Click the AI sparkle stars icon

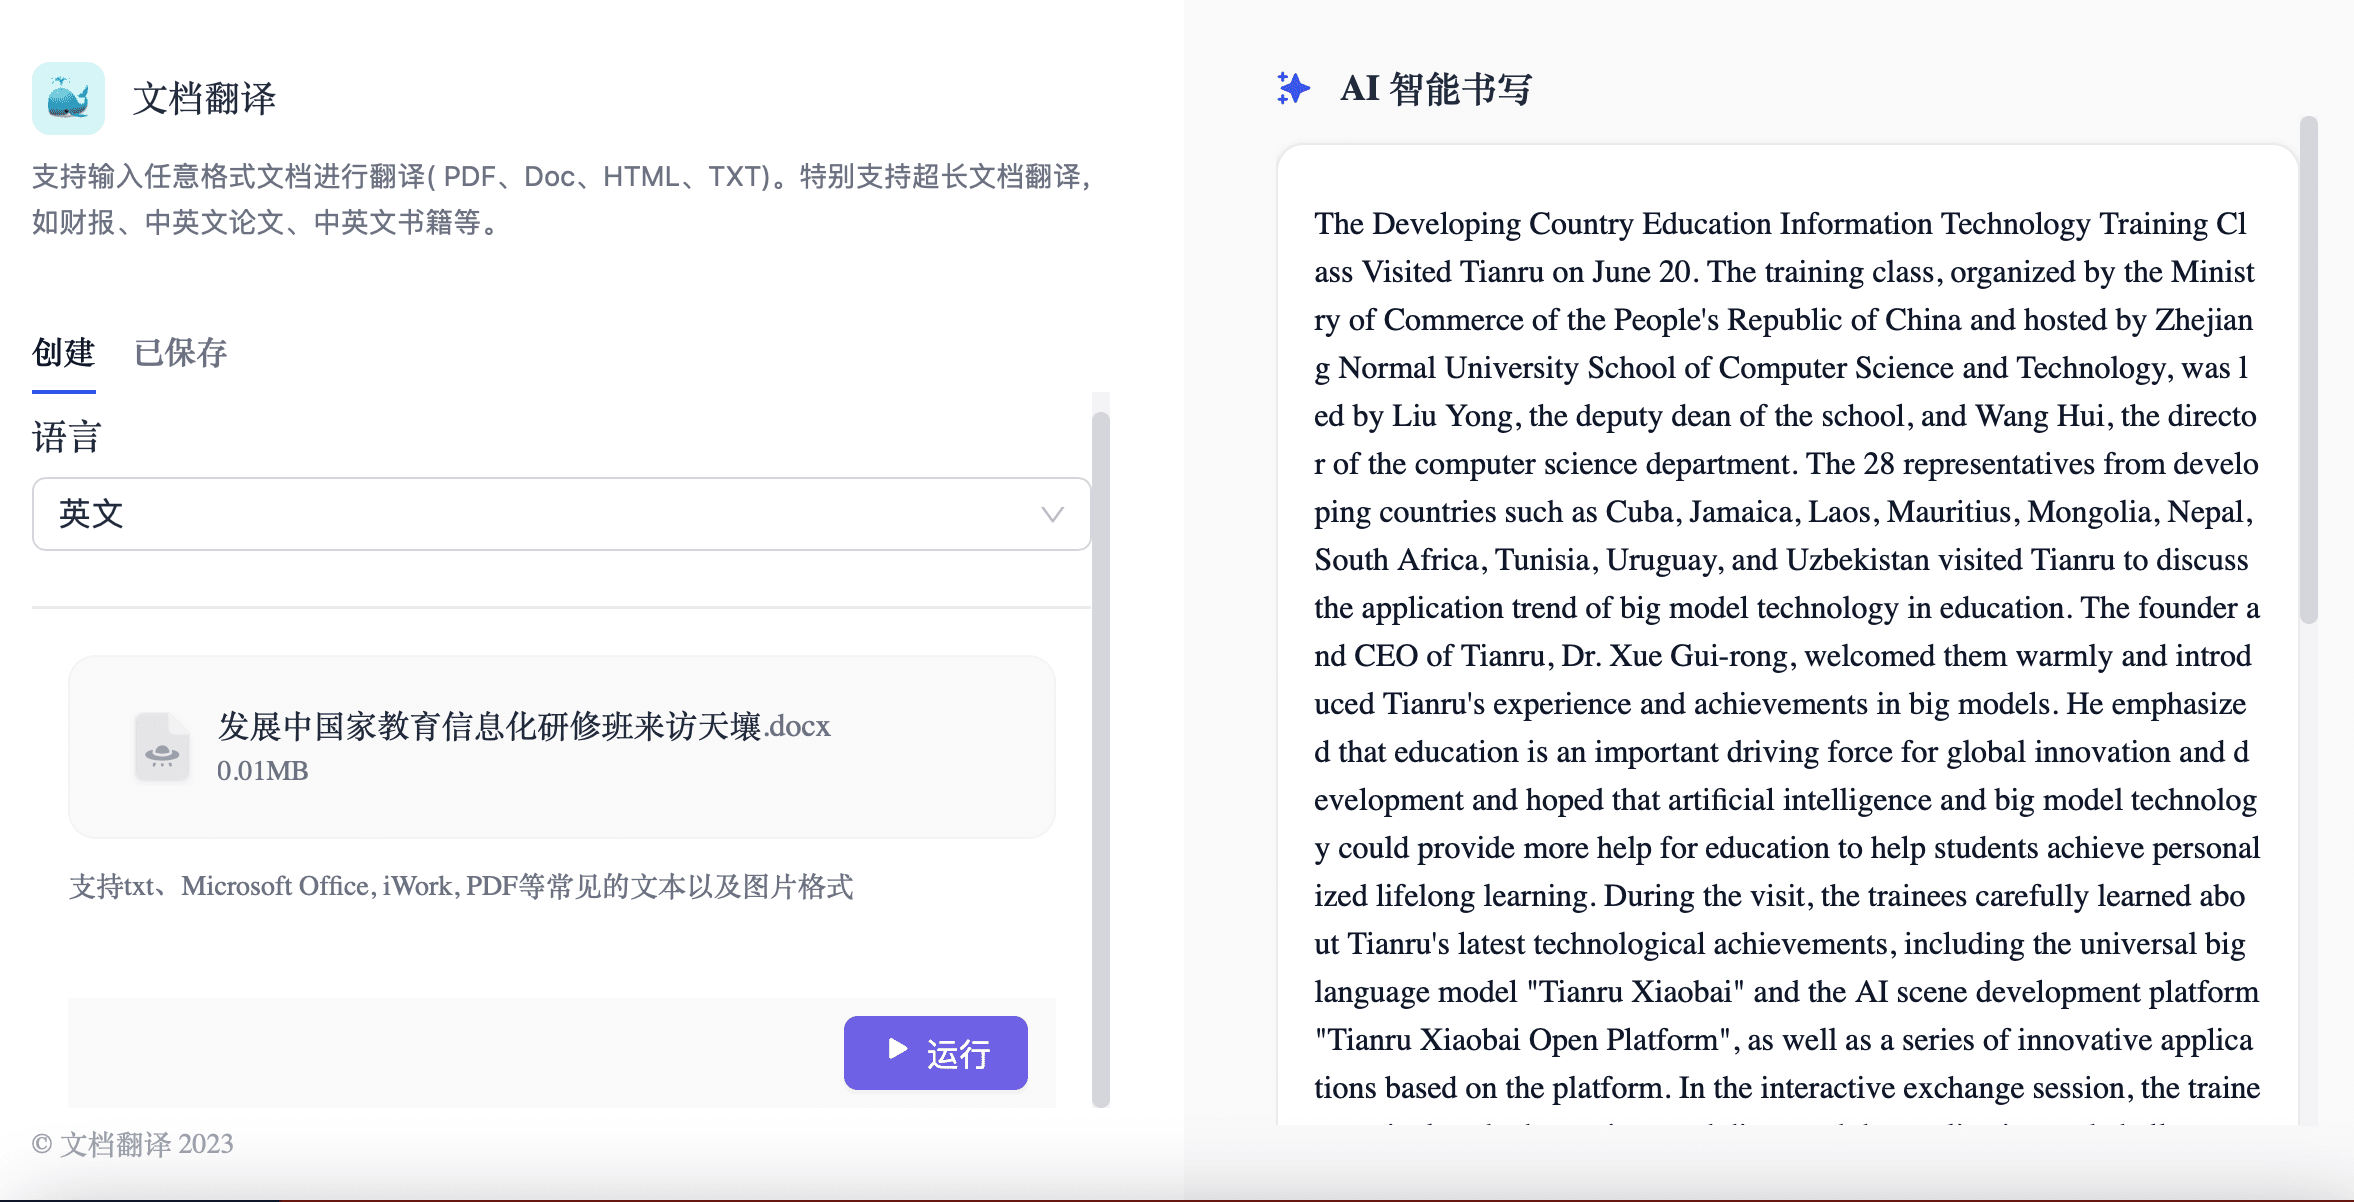1293,89
